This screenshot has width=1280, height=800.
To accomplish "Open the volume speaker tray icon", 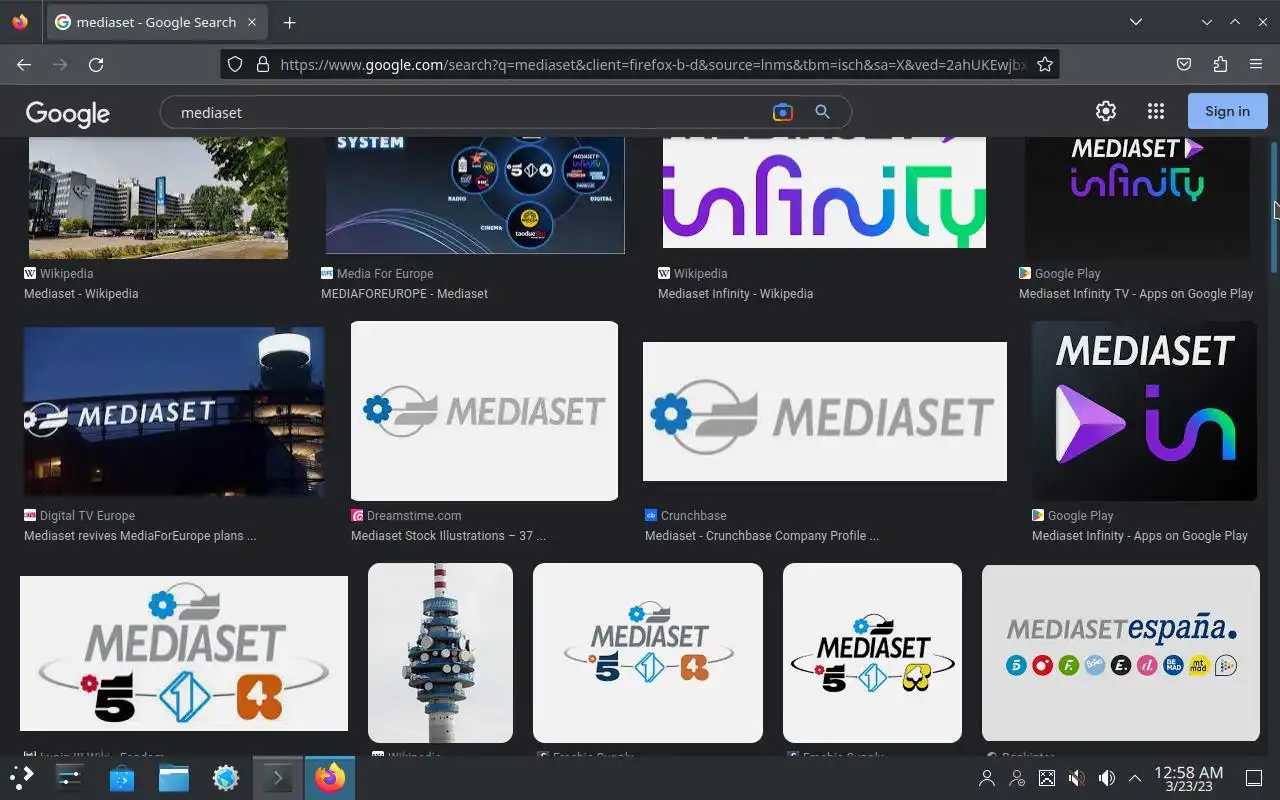I will click(1106, 778).
